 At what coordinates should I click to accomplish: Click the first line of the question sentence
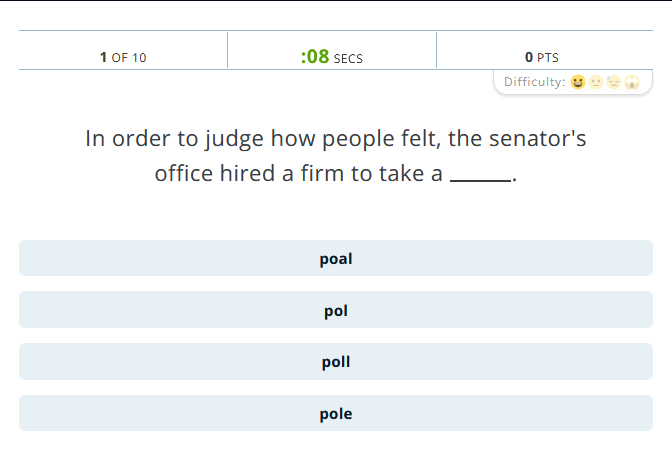click(x=336, y=138)
